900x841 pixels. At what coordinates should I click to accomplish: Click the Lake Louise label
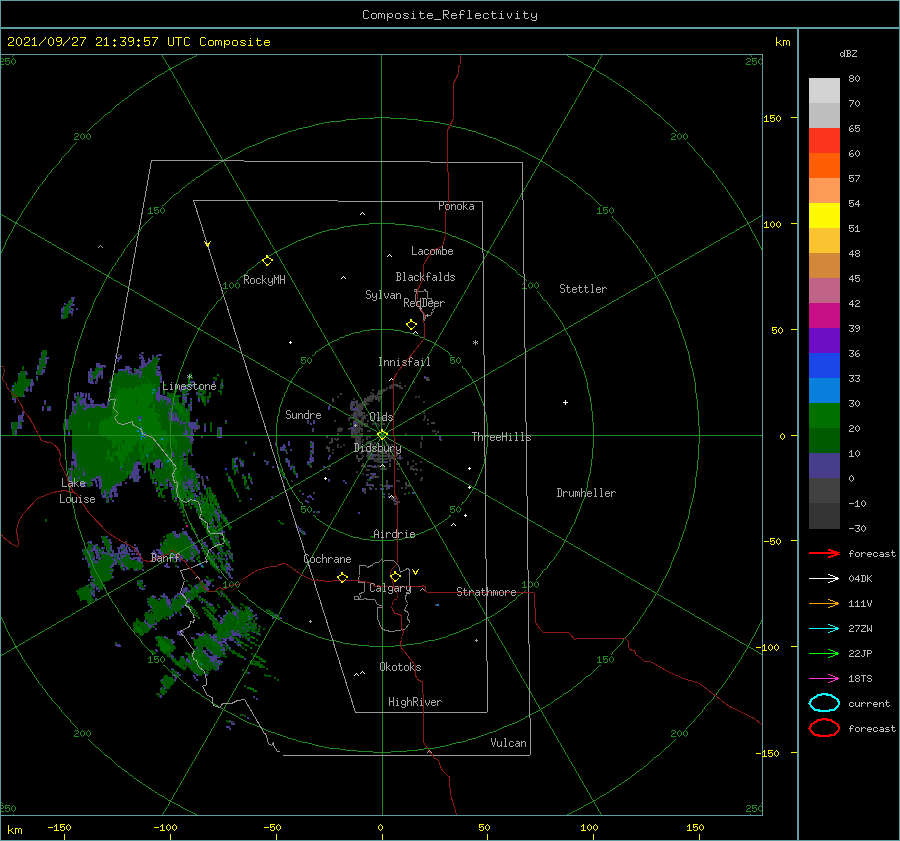click(77, 491)
